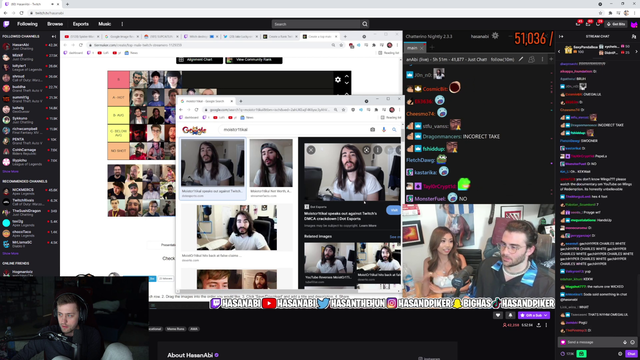Viewport: 640px width, 360px height.
Task: Click the purple Chat send button
Action: [631, 353]
